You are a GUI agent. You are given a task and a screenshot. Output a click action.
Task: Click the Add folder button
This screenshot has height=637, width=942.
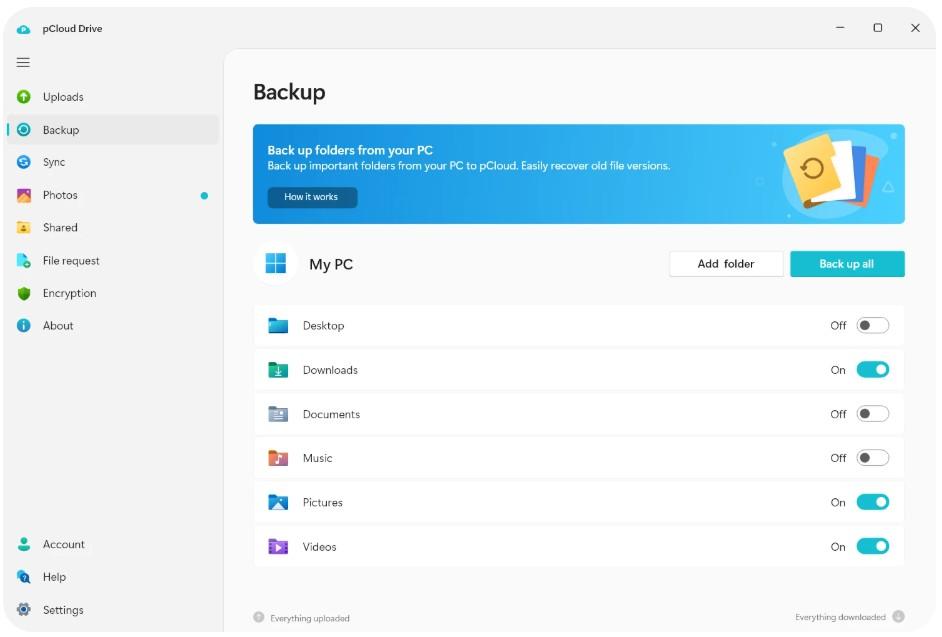pos(726,264)
